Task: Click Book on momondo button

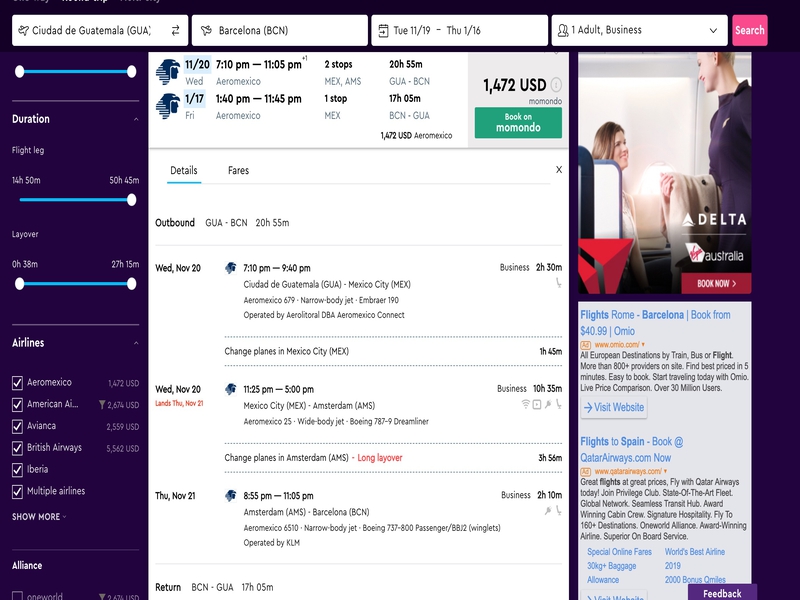Action: [518, 122]
